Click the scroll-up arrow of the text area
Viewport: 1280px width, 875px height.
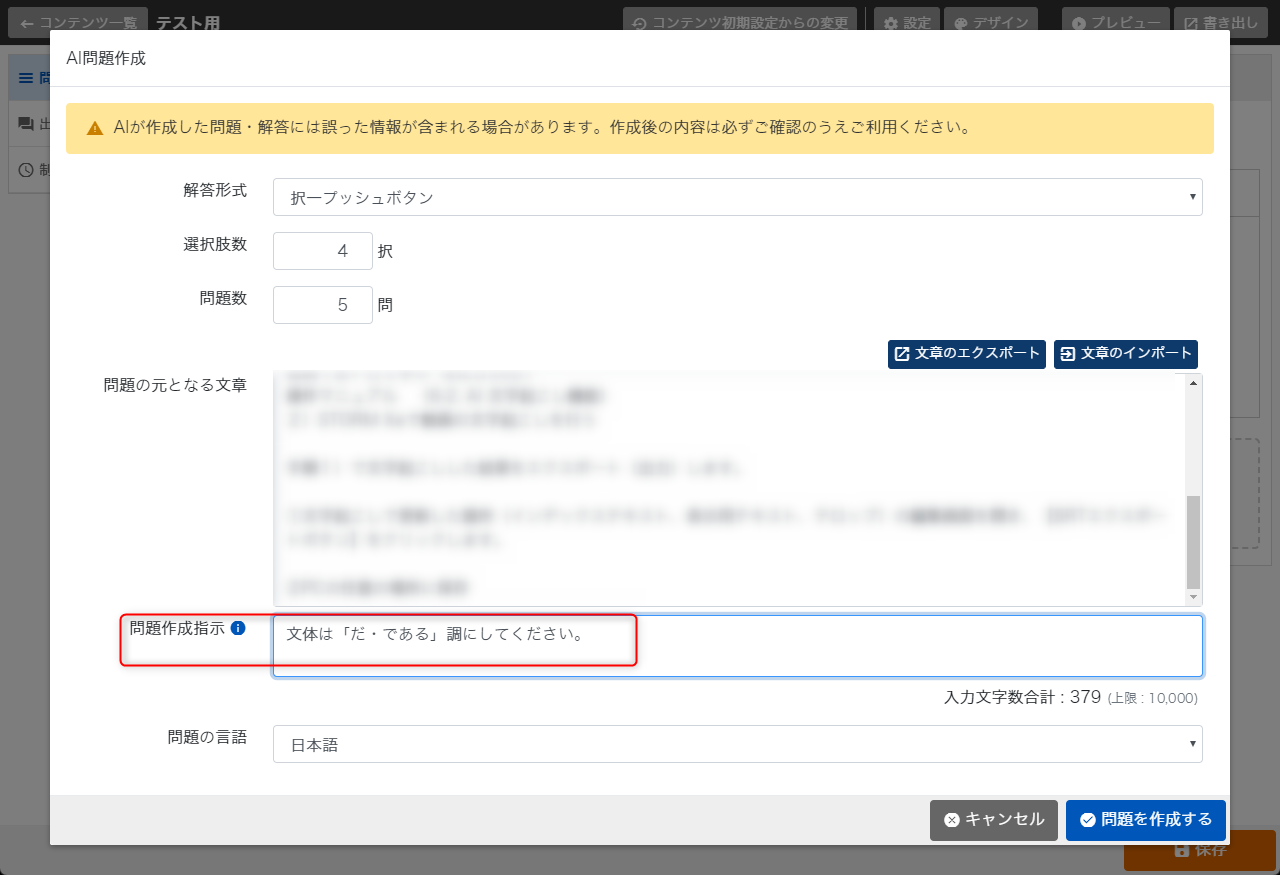coord(1193,383)
